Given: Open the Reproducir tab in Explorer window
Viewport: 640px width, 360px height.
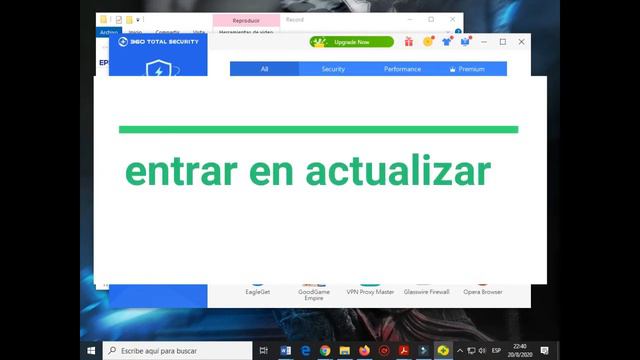Looking at the screenshot, I should 246,20.
